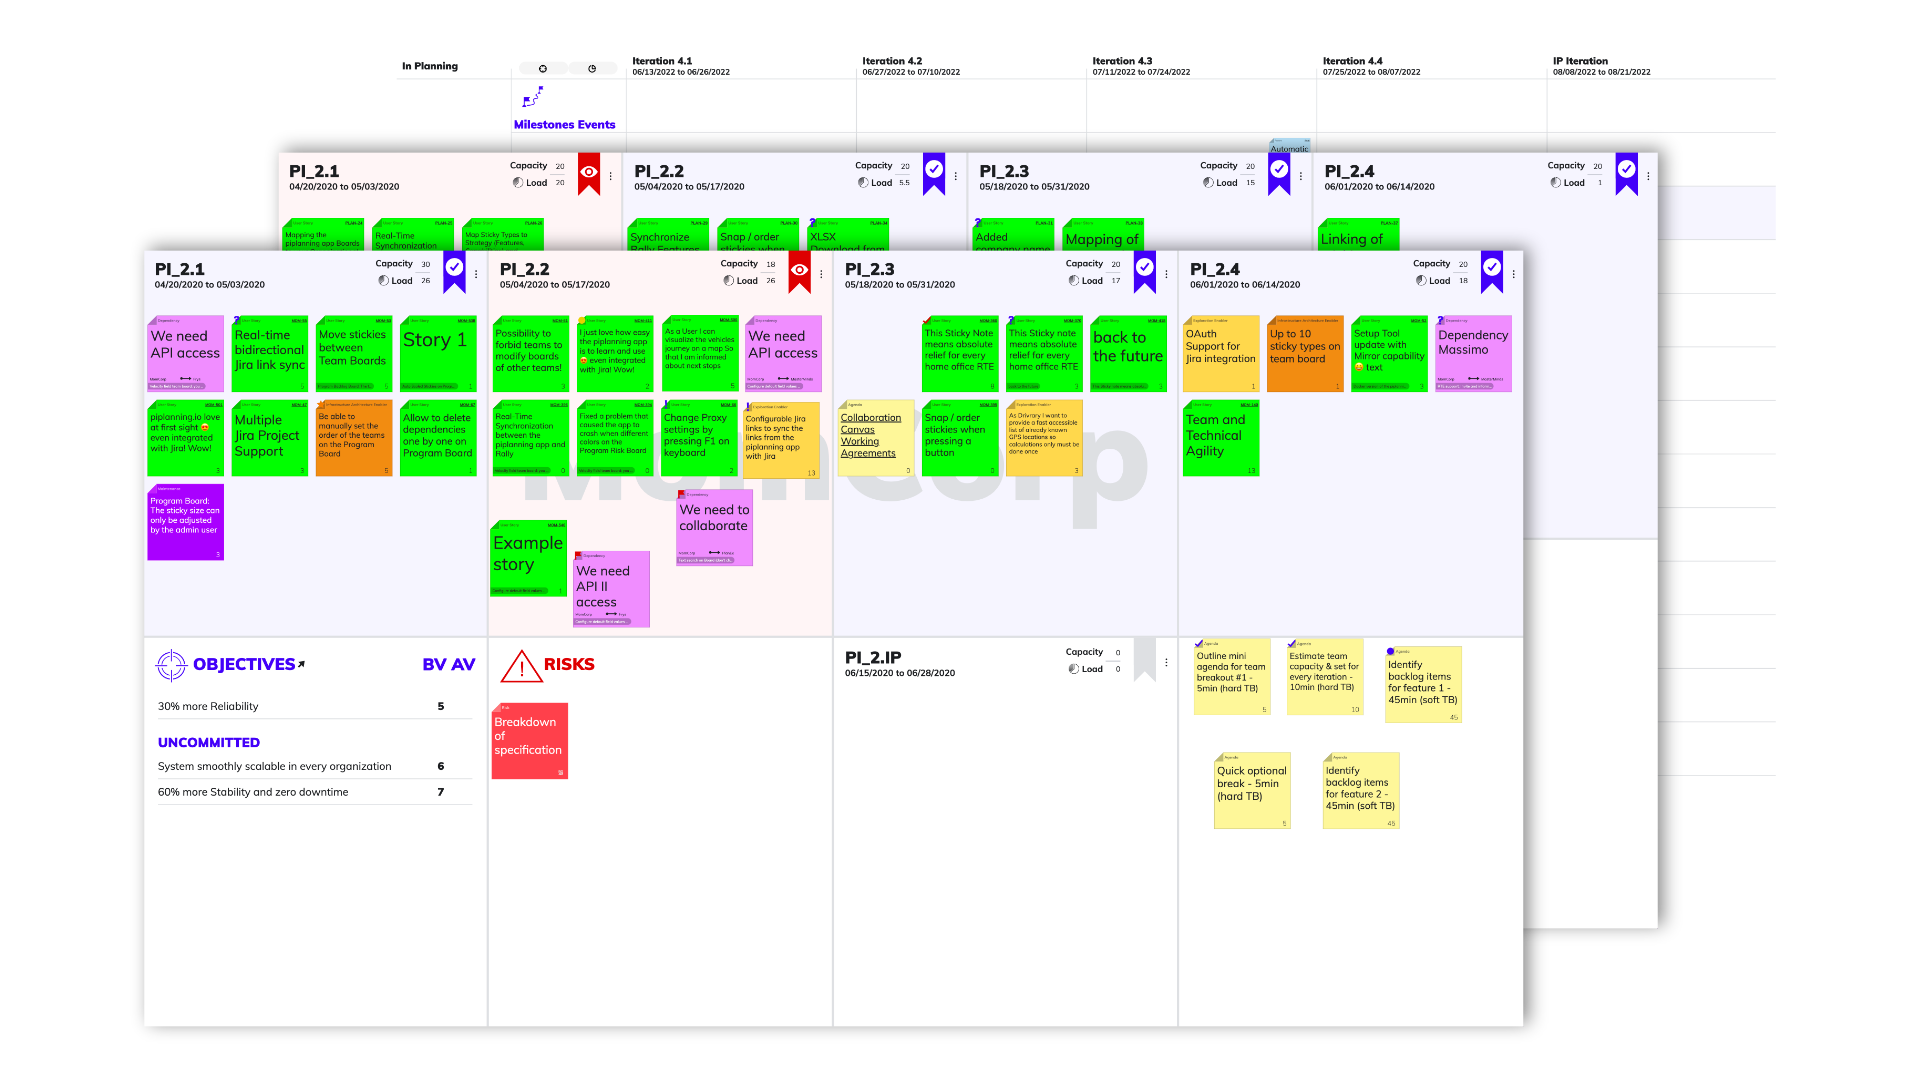Open the Story 1 sticky note
The width and height of the screenshot is (1920, 1080).
[437, 352]
